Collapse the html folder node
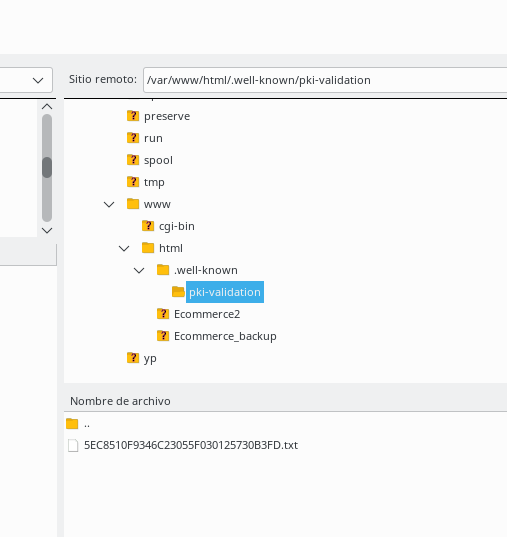507x537 pixels. 124,248
